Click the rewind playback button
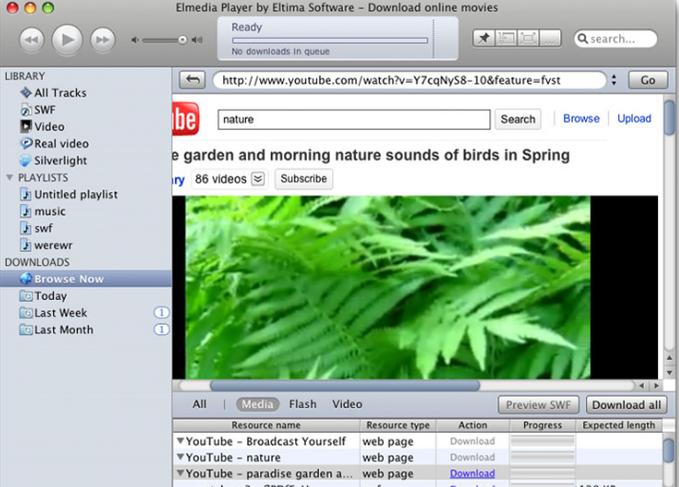The width and height of the screenshot is (679, 487). click(x=32, y=40)
